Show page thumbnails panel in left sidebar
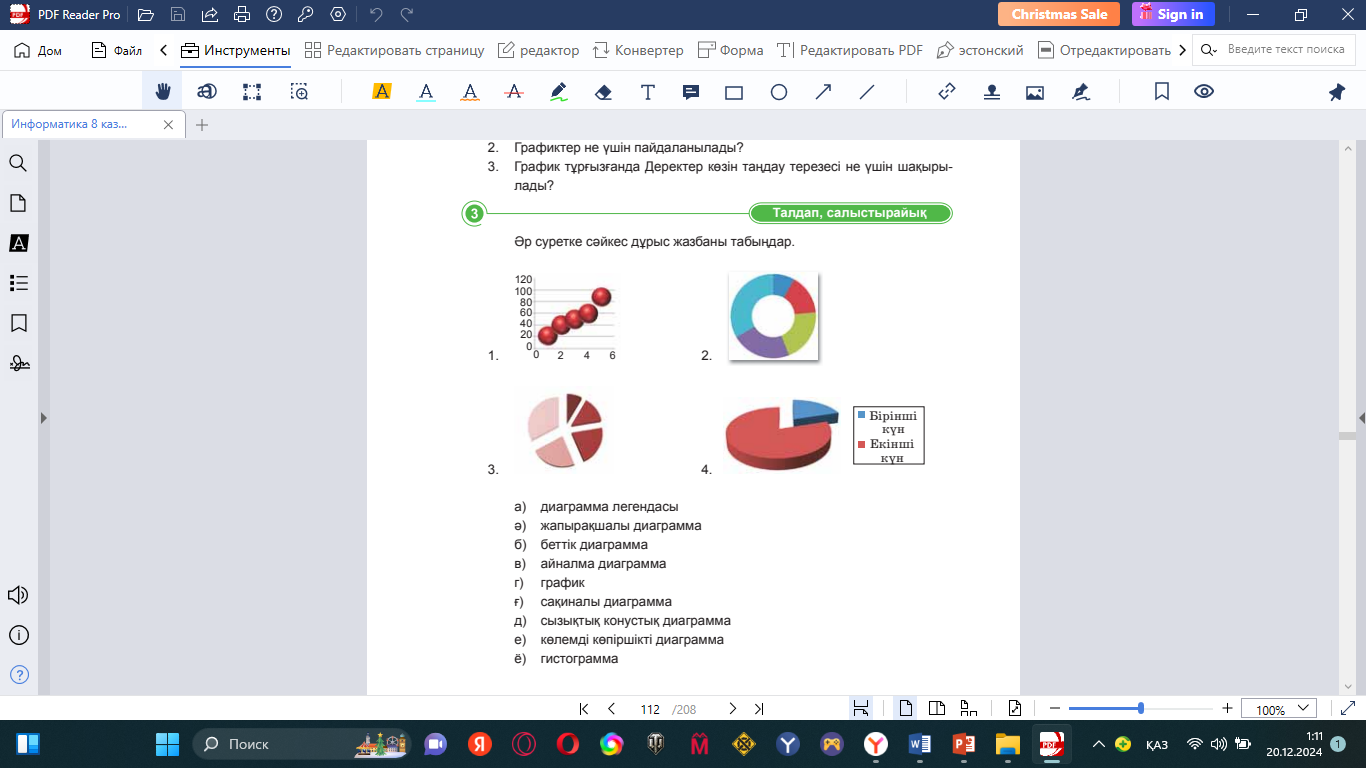 click(x=18, y=203)
